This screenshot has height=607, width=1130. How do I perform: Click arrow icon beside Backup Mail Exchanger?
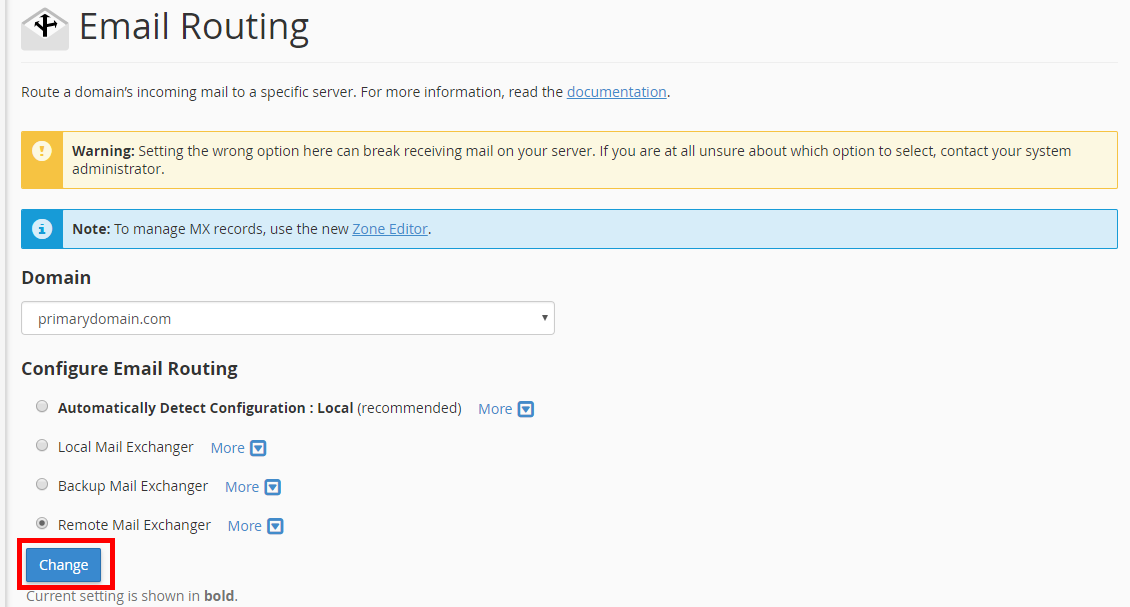click(272, 487)
